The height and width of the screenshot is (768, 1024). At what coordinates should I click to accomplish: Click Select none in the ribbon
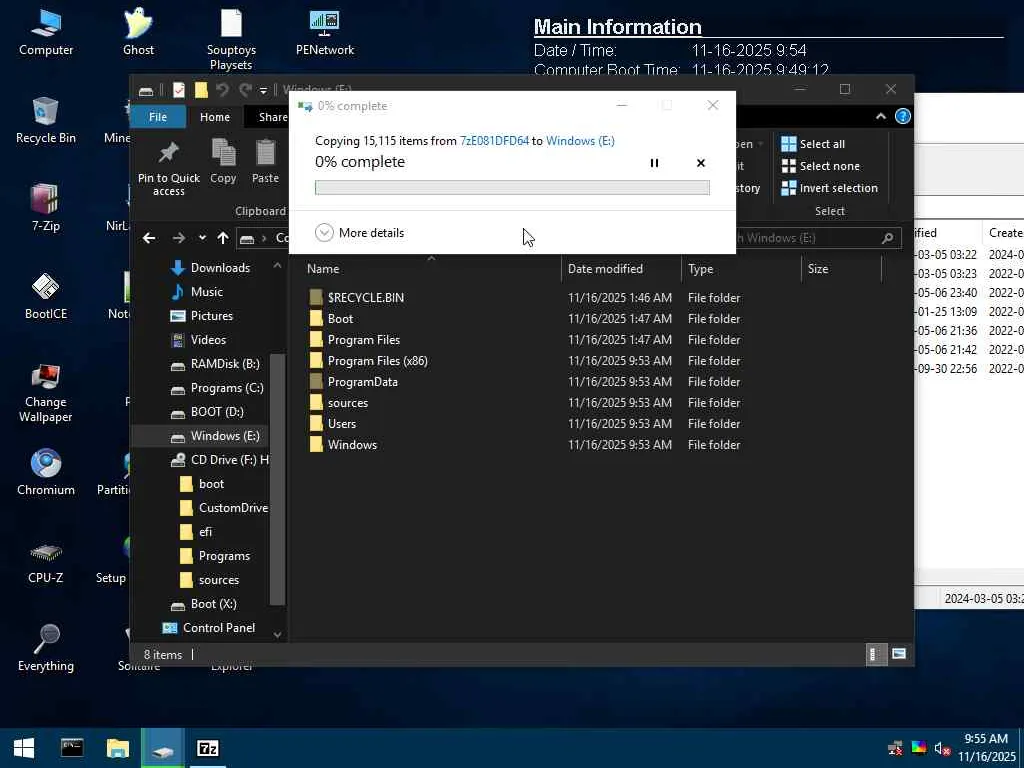[x=821, y=166]
